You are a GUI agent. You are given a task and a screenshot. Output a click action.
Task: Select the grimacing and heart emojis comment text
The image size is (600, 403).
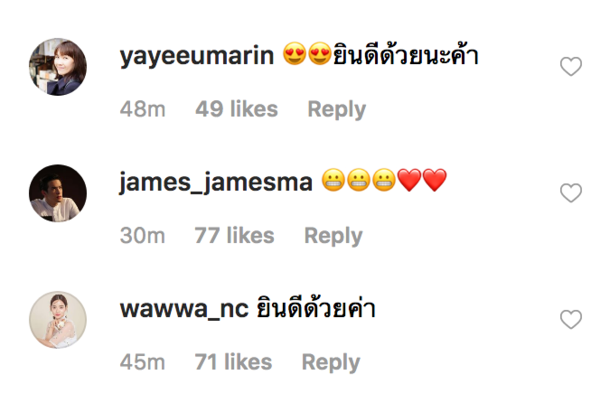pos(384,180)
